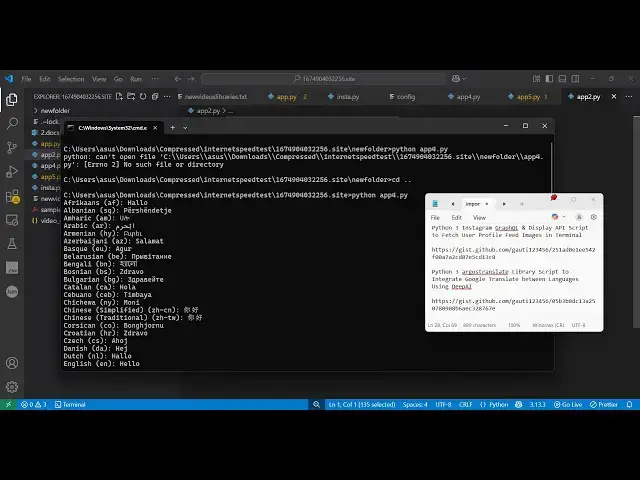Go back using the navigation arrow
This screenshot has width=640, height=480.
click(x=178, y=79)
